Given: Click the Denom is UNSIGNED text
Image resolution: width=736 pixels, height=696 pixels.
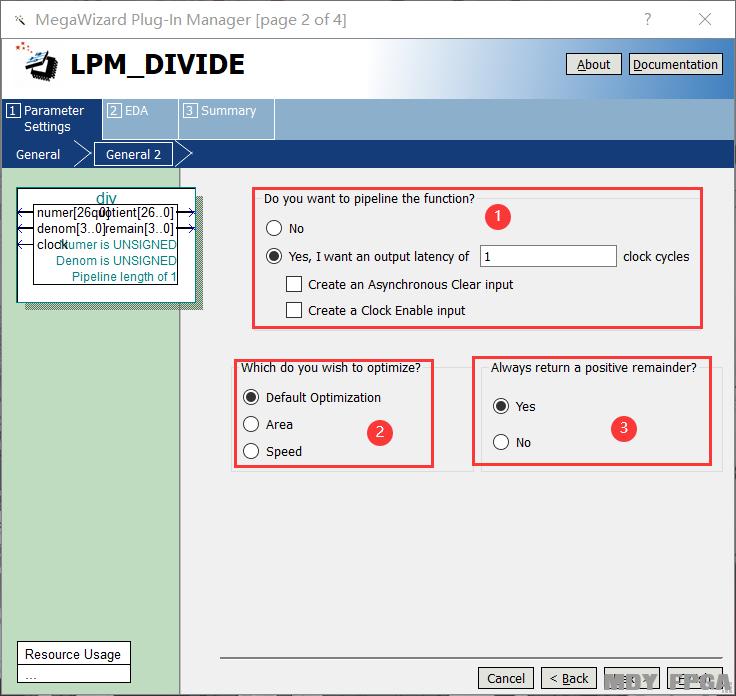Looking at the screenshot, I should (116, 260).
